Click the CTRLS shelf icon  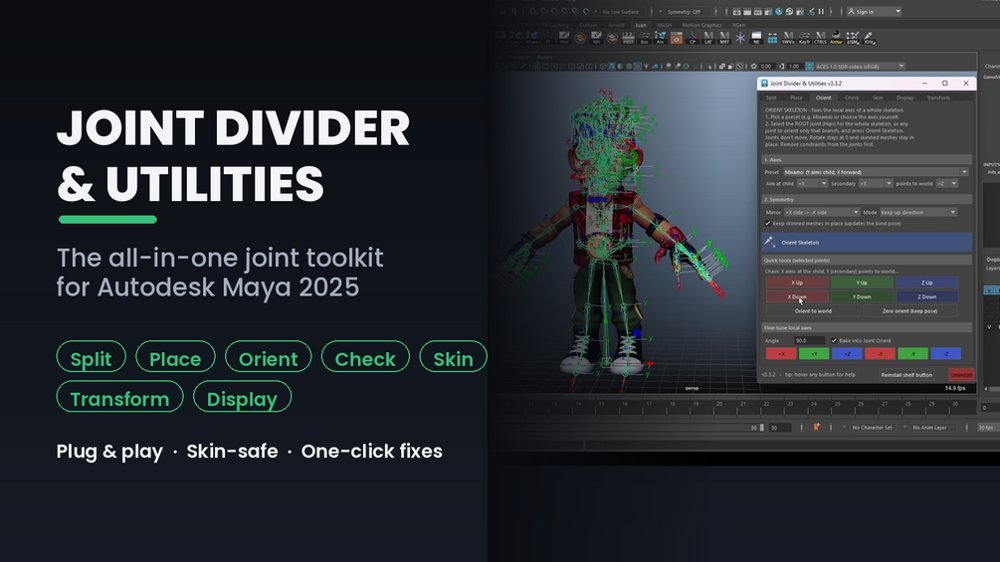[x=820, y=38]
